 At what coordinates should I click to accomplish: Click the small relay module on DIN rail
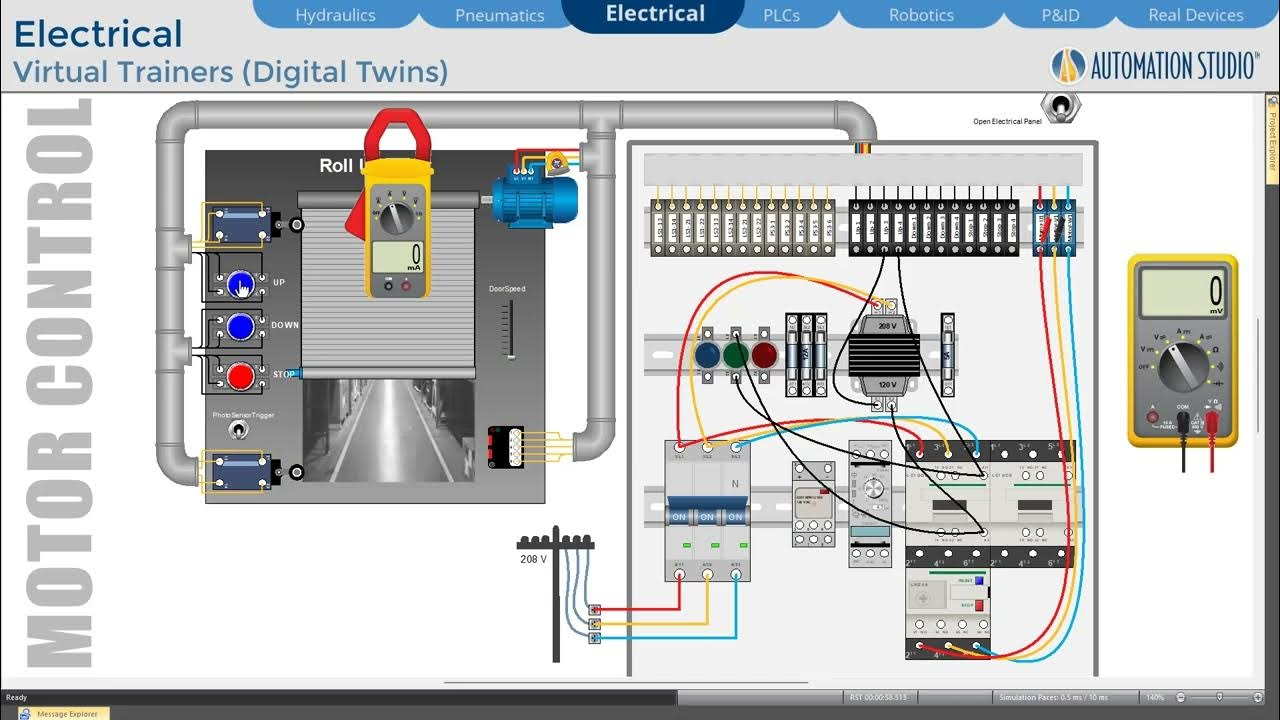[814, 504]
